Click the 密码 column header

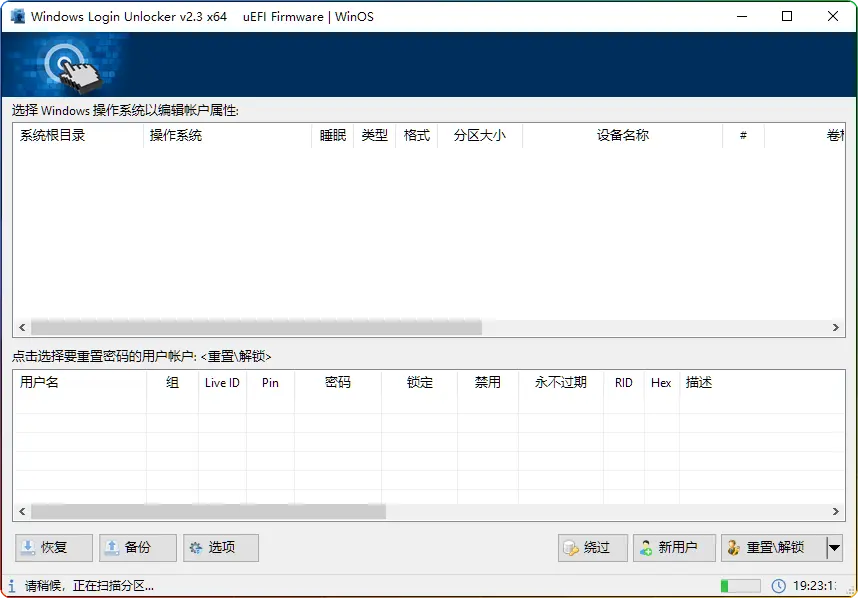pos(338,382)
